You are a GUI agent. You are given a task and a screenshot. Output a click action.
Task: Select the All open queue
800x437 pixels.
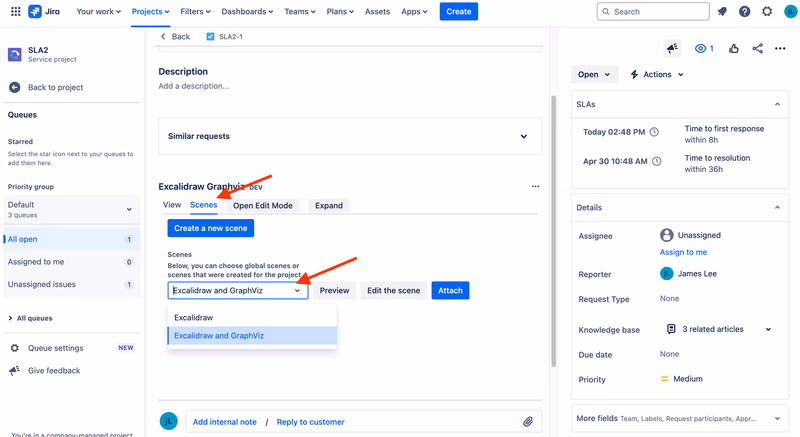[70, 239]
